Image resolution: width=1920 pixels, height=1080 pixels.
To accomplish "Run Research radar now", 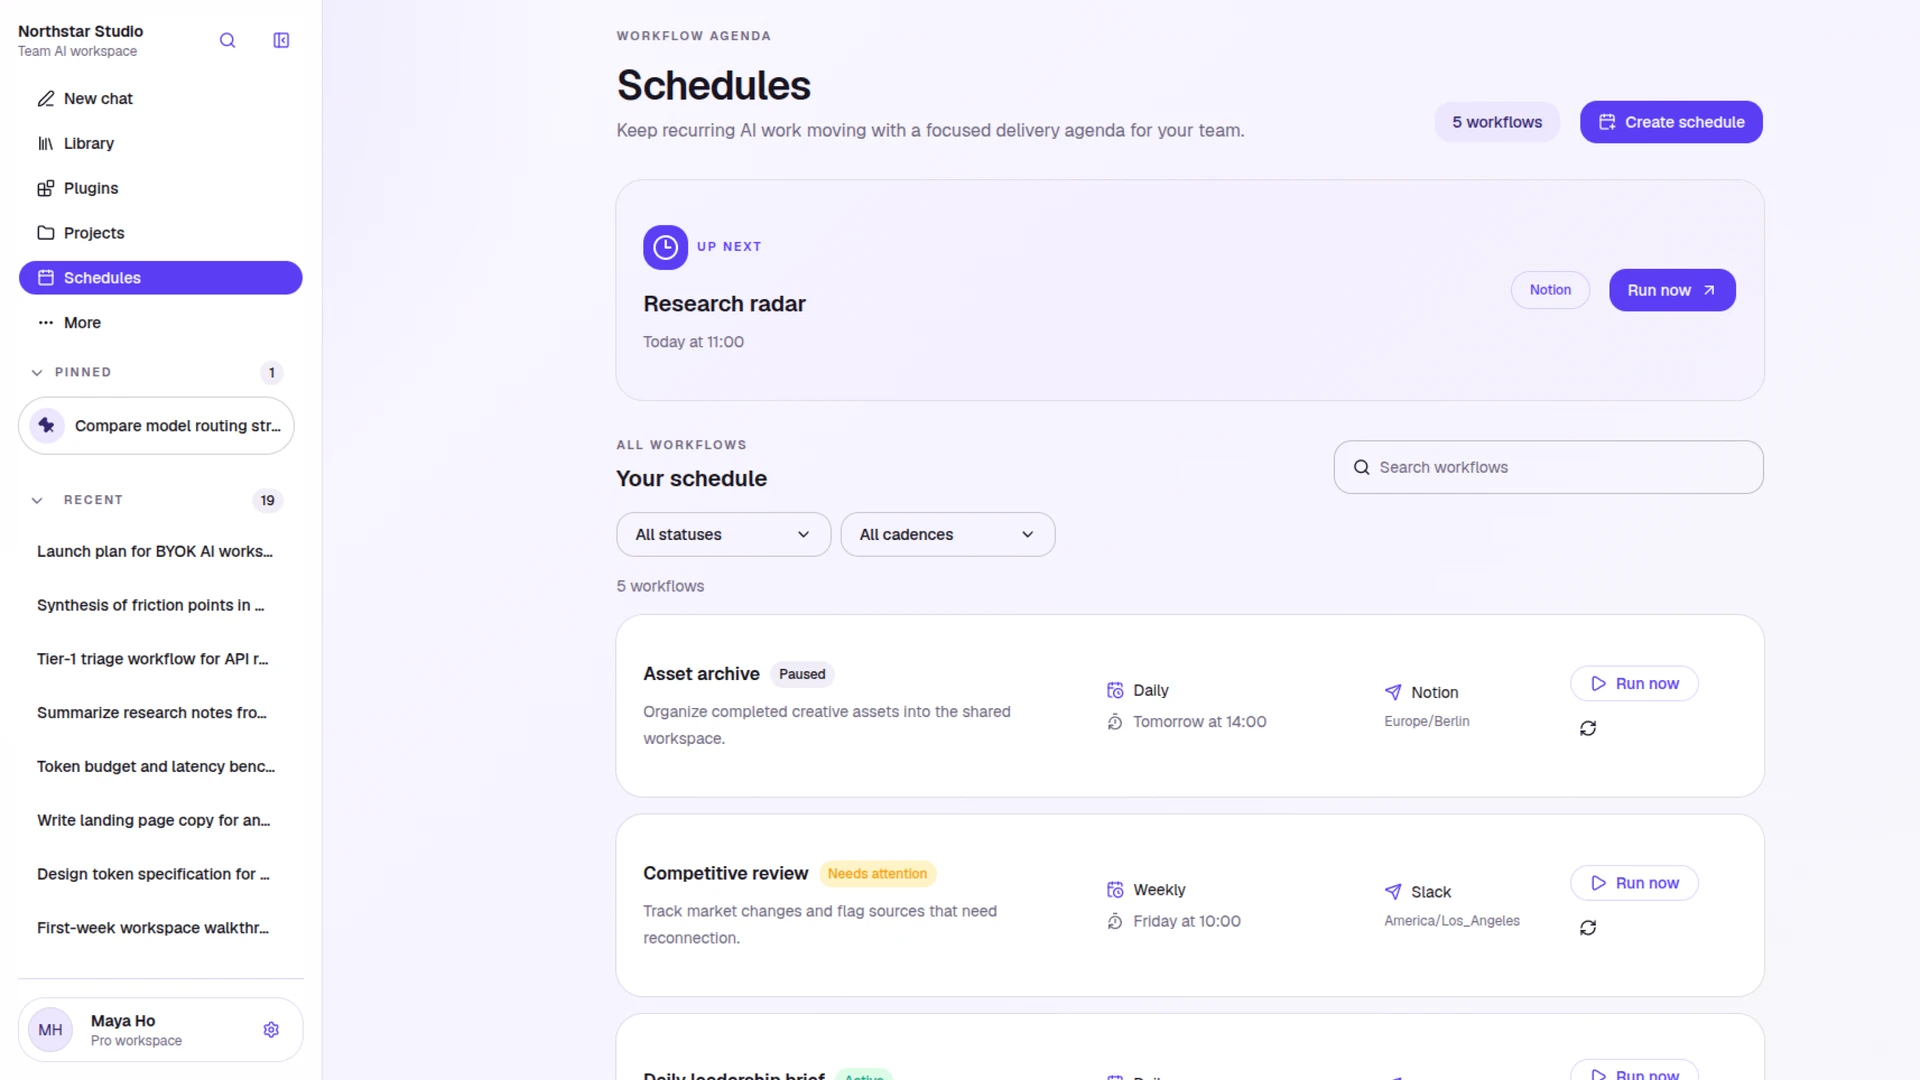I will (1672, 290).
